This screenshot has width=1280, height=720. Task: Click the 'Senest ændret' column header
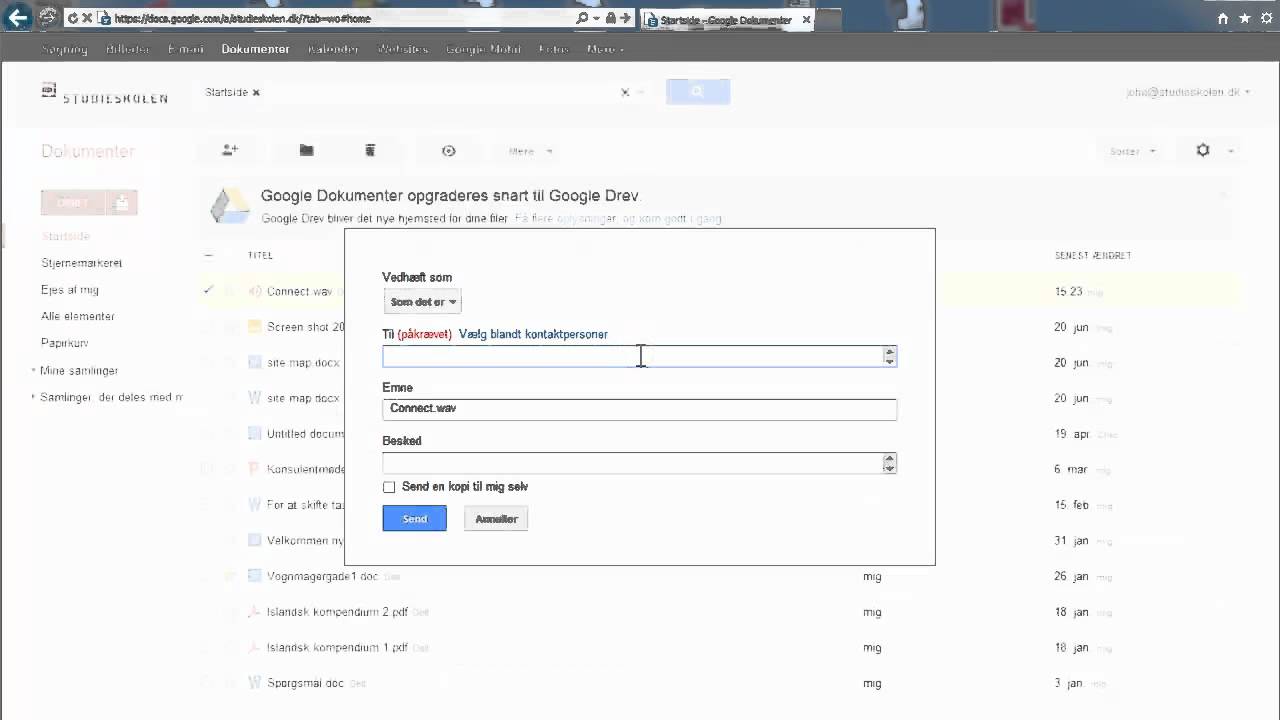(1093, 255)
